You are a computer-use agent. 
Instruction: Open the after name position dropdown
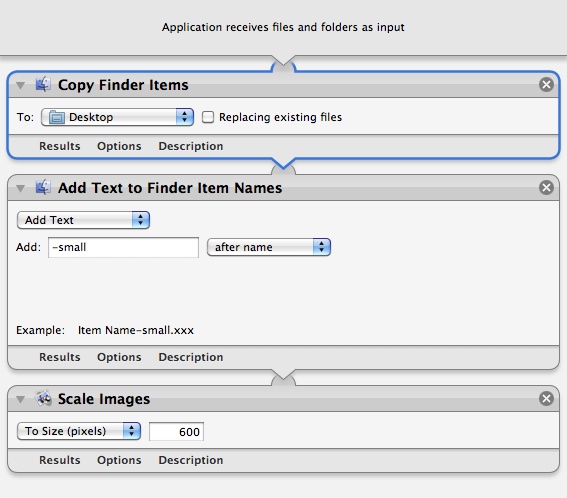(269, 247)
